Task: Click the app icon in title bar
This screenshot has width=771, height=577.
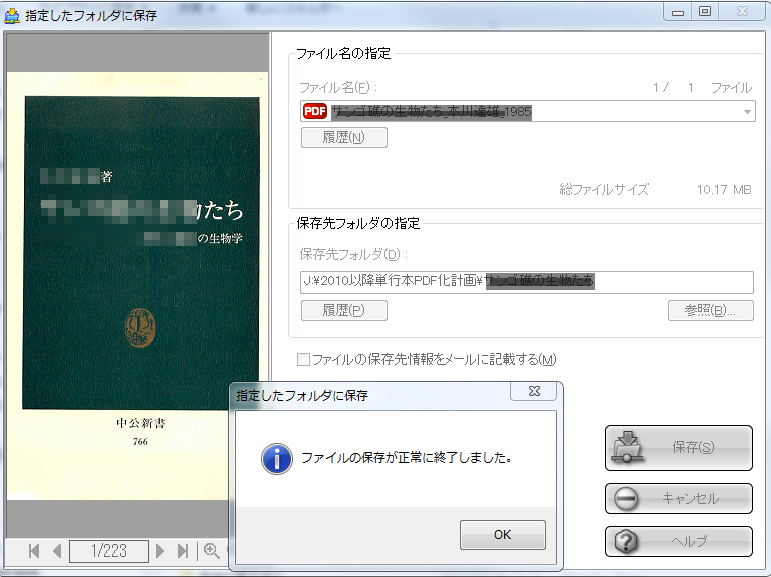Action: [11, 15]
